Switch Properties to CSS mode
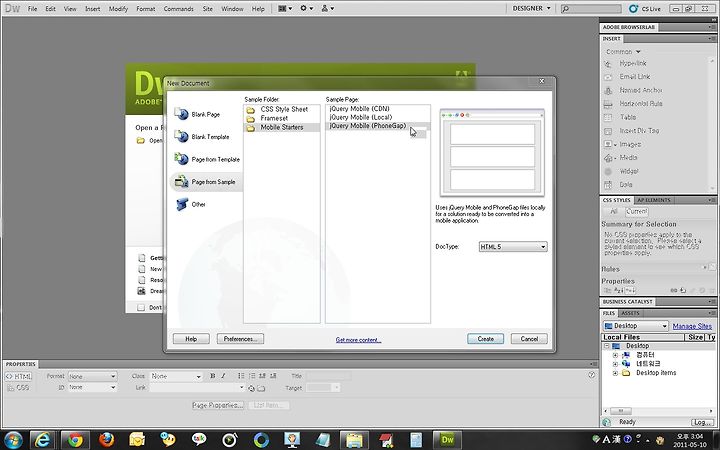Viewport: 720px width, 450px height. click(x=18, y=387)
